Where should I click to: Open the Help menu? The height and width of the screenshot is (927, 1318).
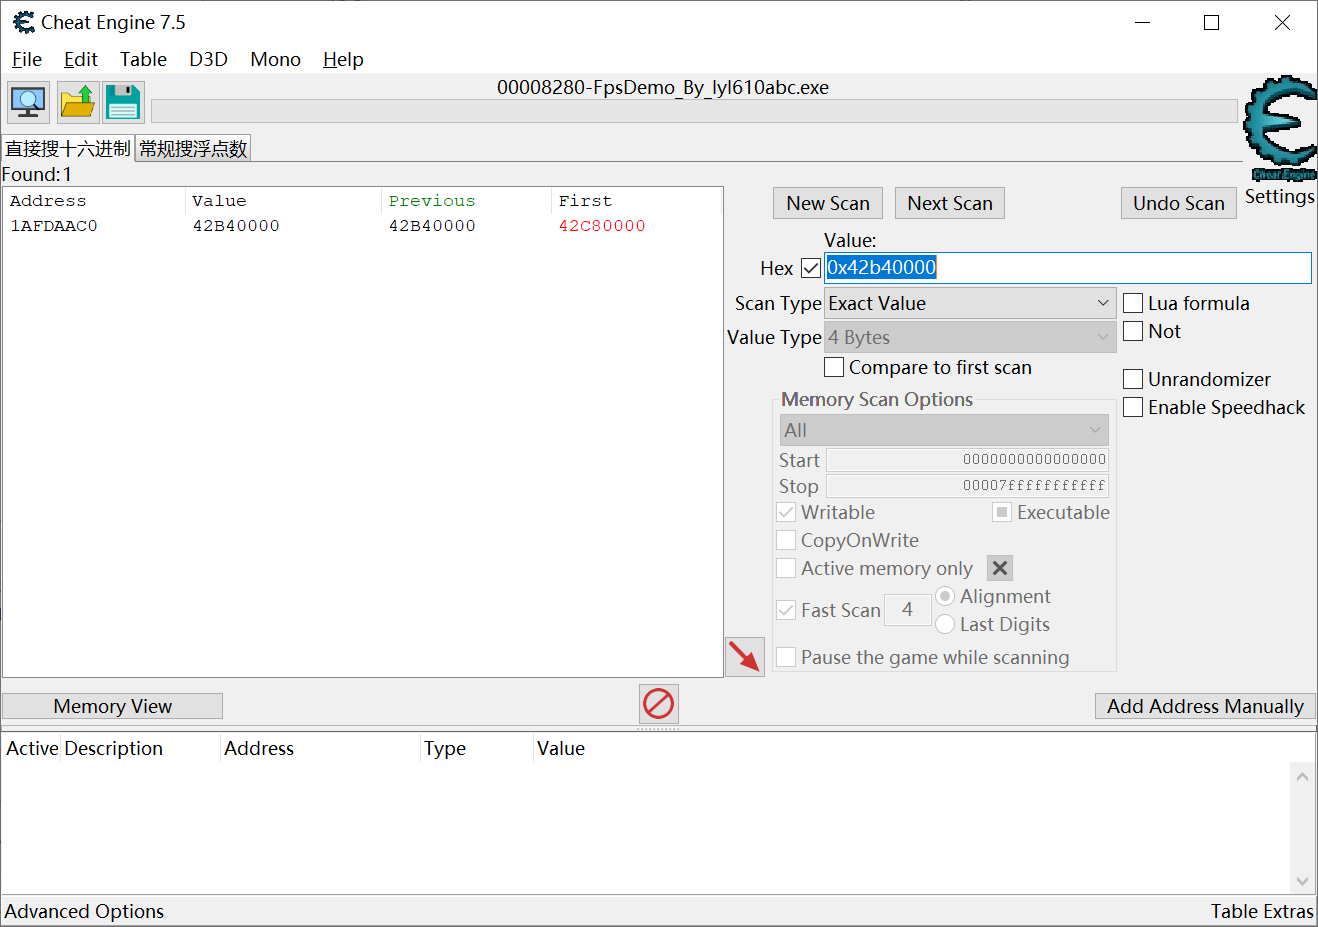coord(343,59)
